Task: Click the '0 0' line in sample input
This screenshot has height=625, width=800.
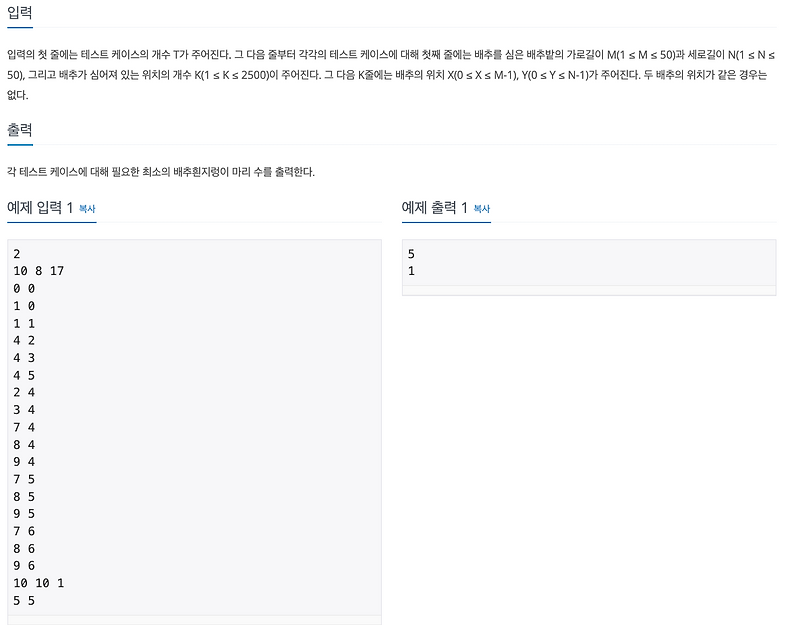Action: click(x=24, y=288)
